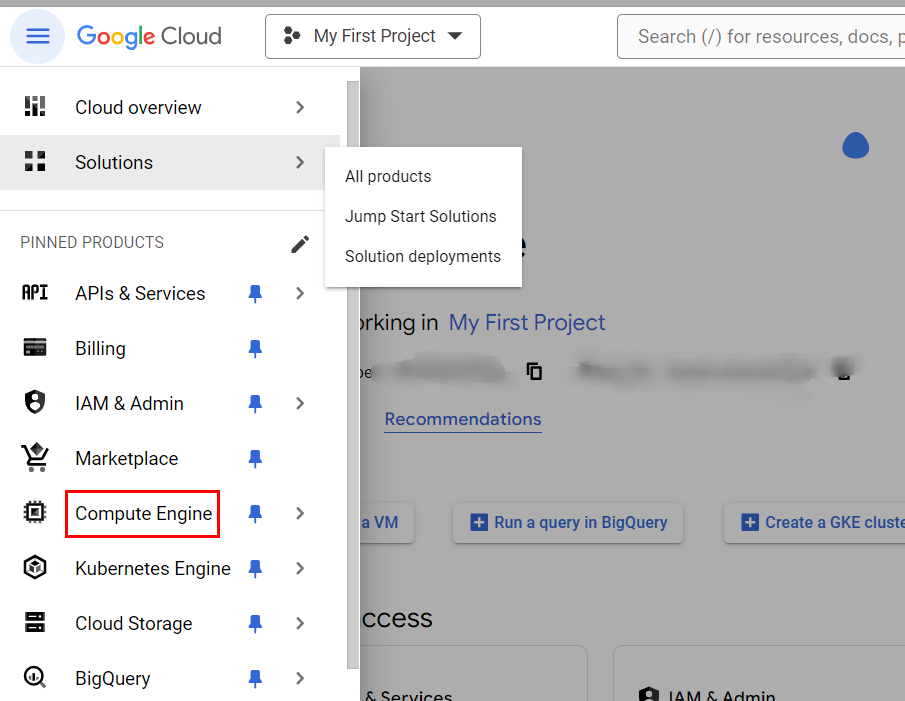The image size is (905, 701).
Task: Click the Billing card icon
Action: (35, 347)
